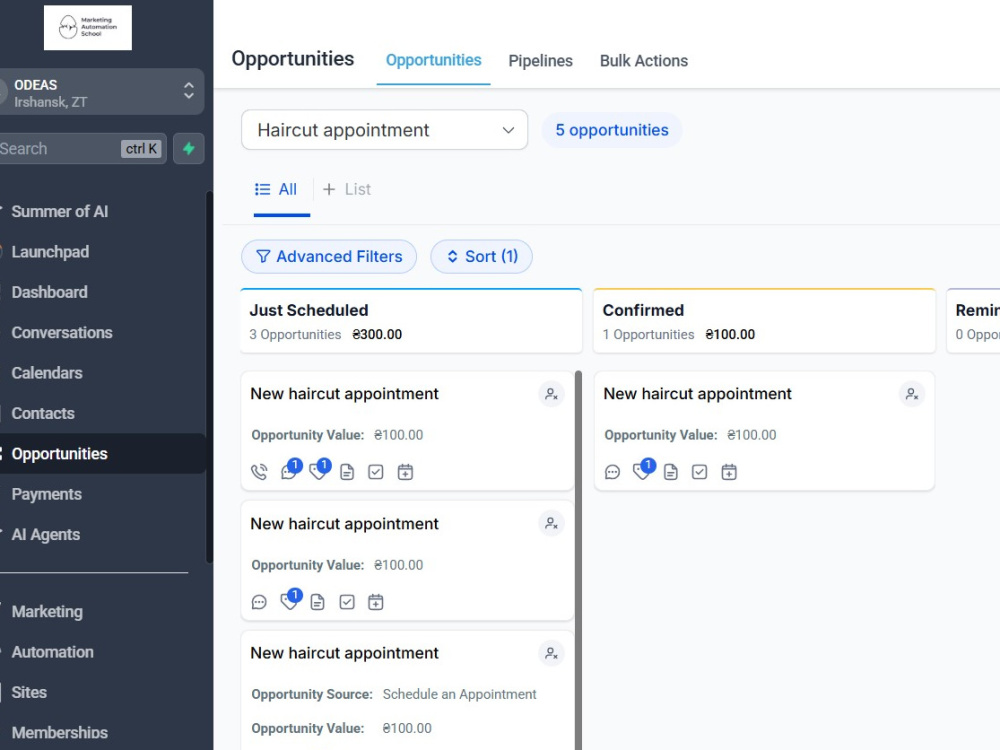Open the Sort (1) options
The width and height of the screenshot is (1000, 750).
(482, 256)
